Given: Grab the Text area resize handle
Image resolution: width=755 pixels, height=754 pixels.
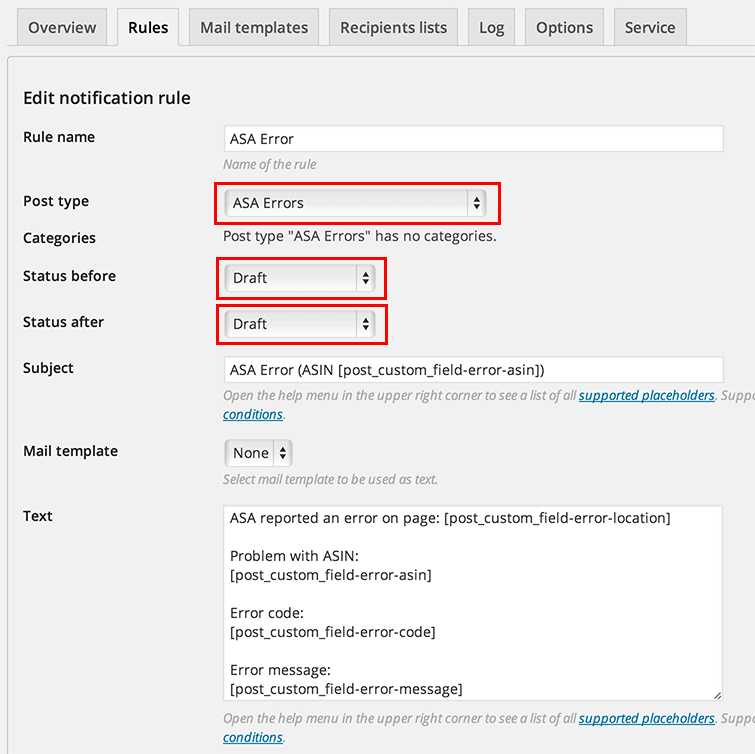Looking at the screenshot, I should point(717,695).
